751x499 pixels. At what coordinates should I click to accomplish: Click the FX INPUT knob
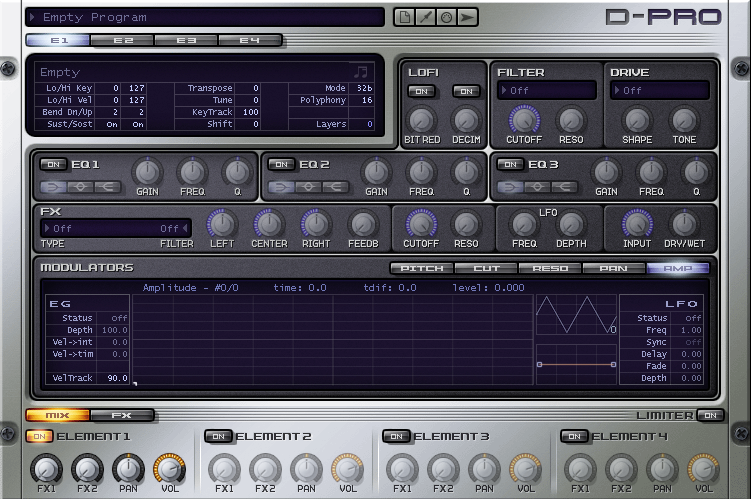click(637, 224)
